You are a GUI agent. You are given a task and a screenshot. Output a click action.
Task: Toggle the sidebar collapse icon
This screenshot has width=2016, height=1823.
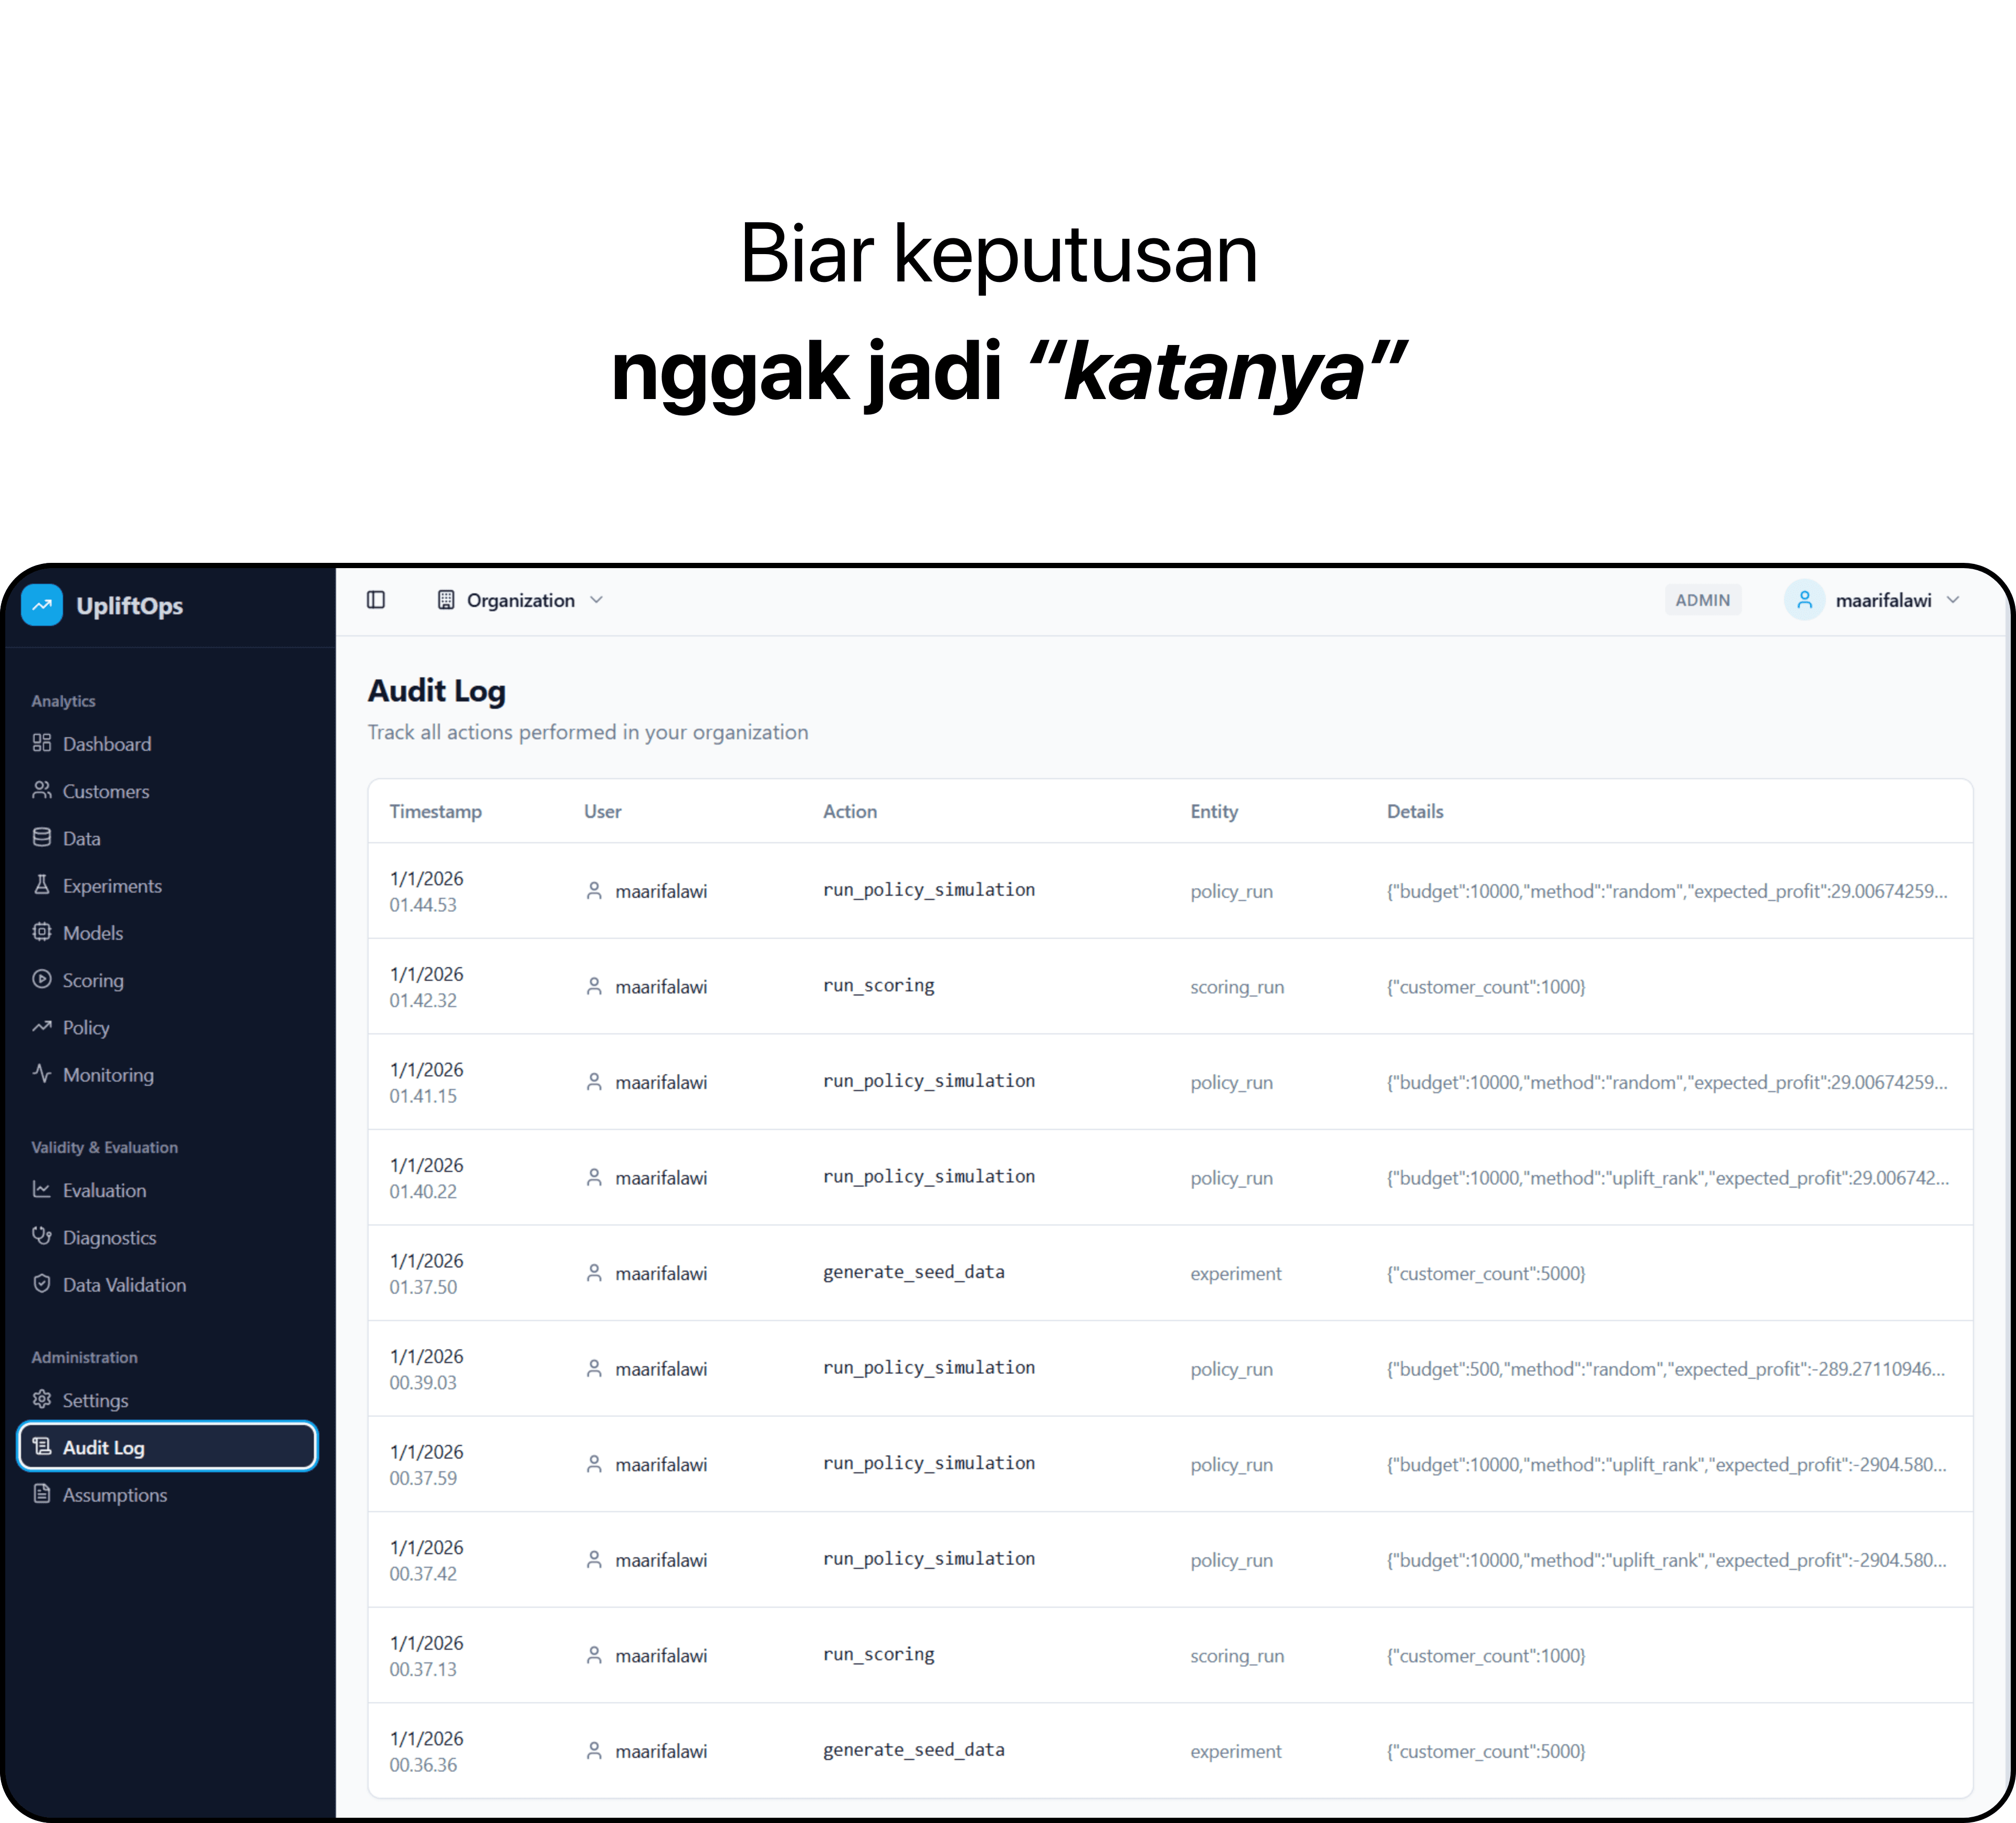(x=376, y=600)
